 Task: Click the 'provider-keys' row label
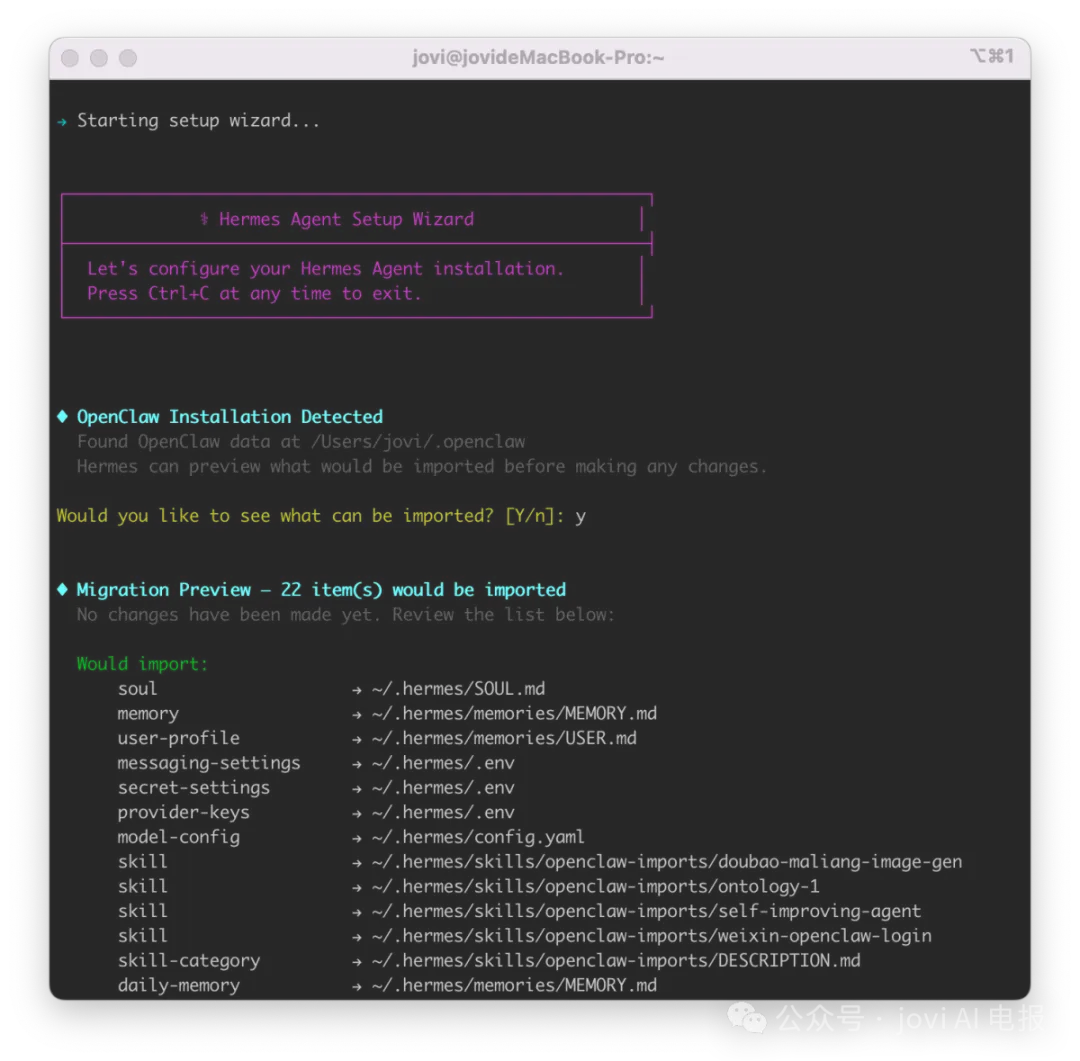(x=183, y=813)
